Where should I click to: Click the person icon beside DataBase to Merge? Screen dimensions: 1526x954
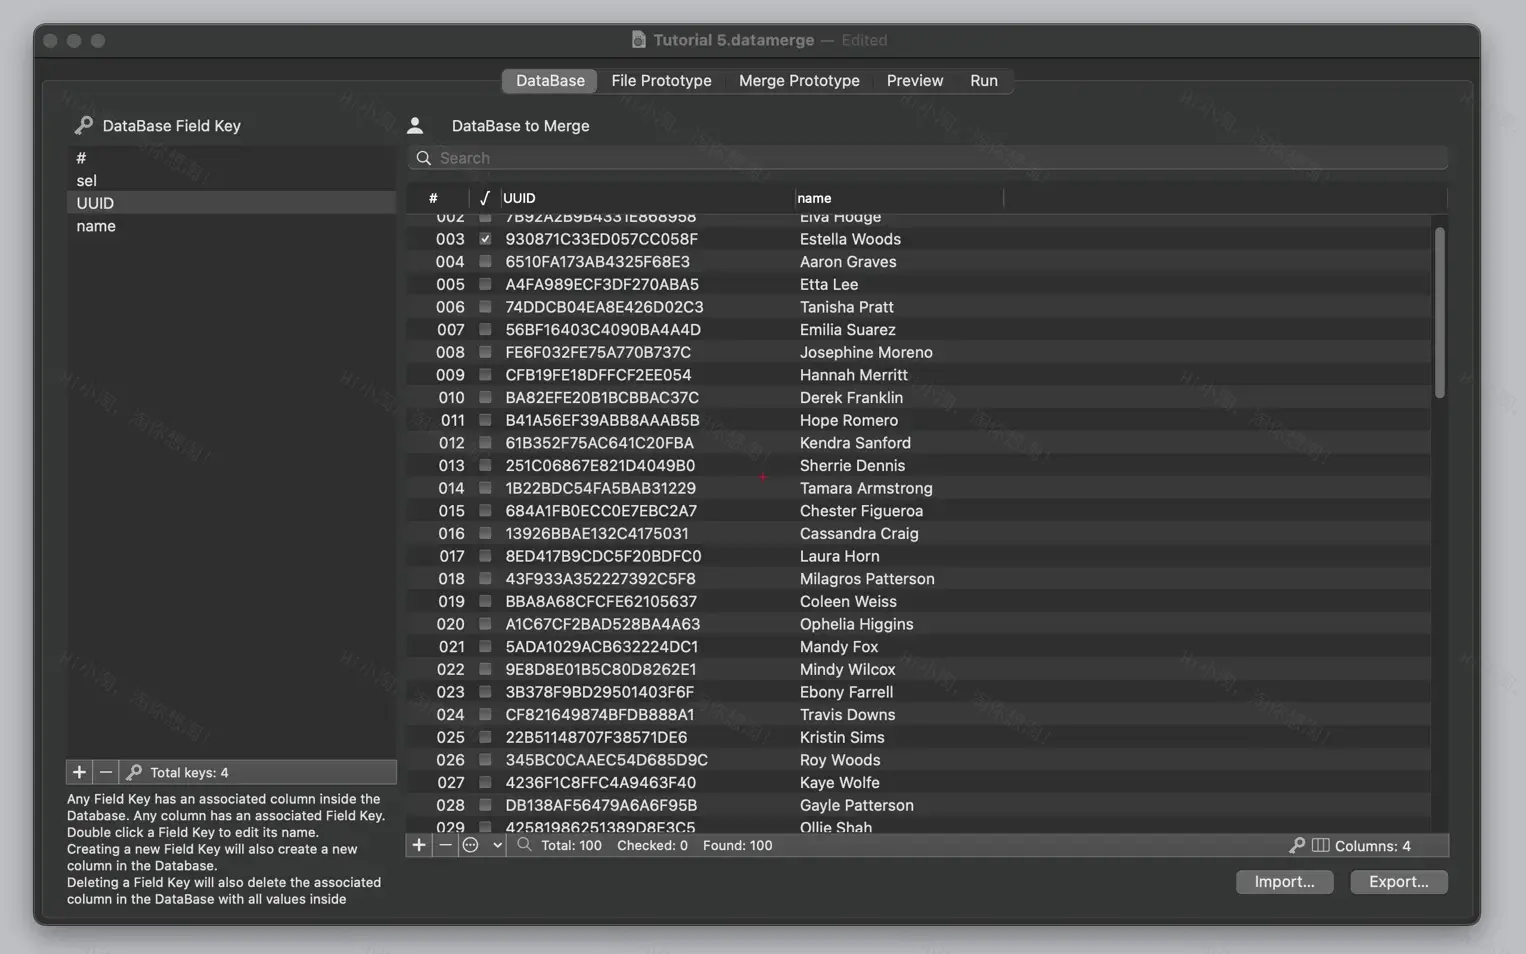(416, 125)
